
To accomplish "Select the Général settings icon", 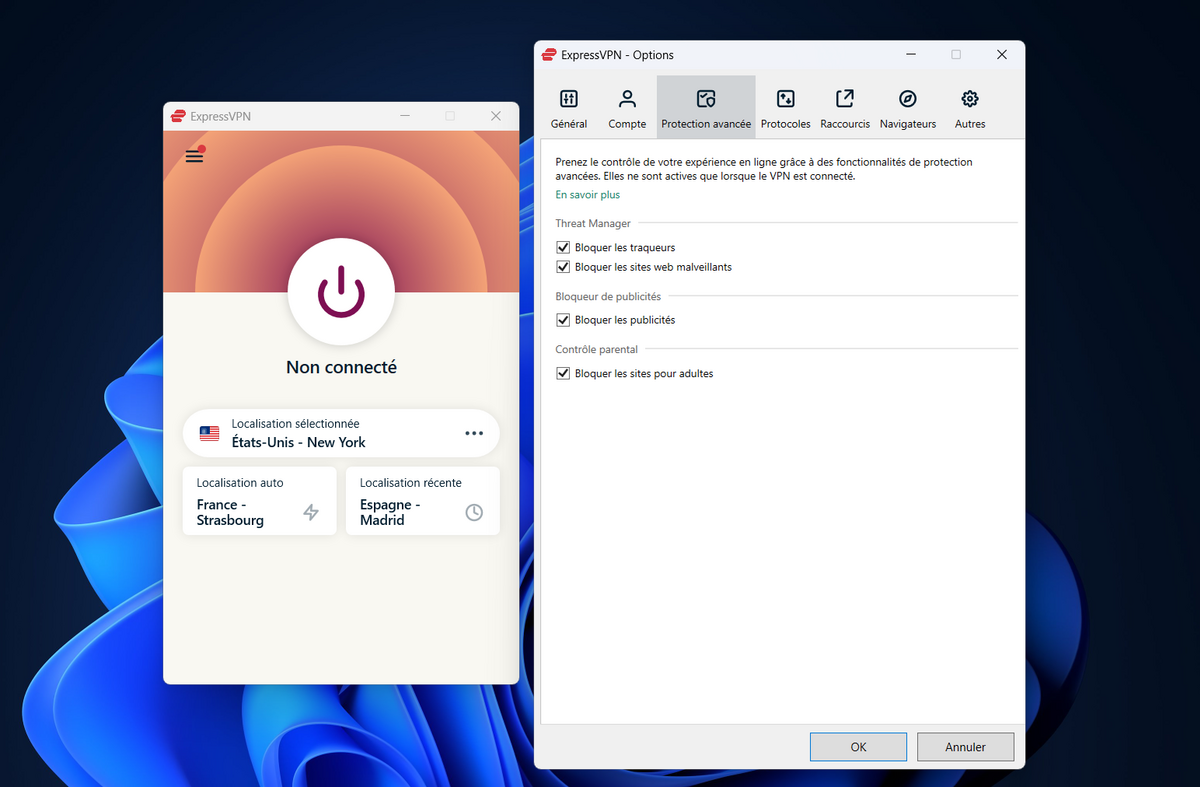I will [568, 106].
